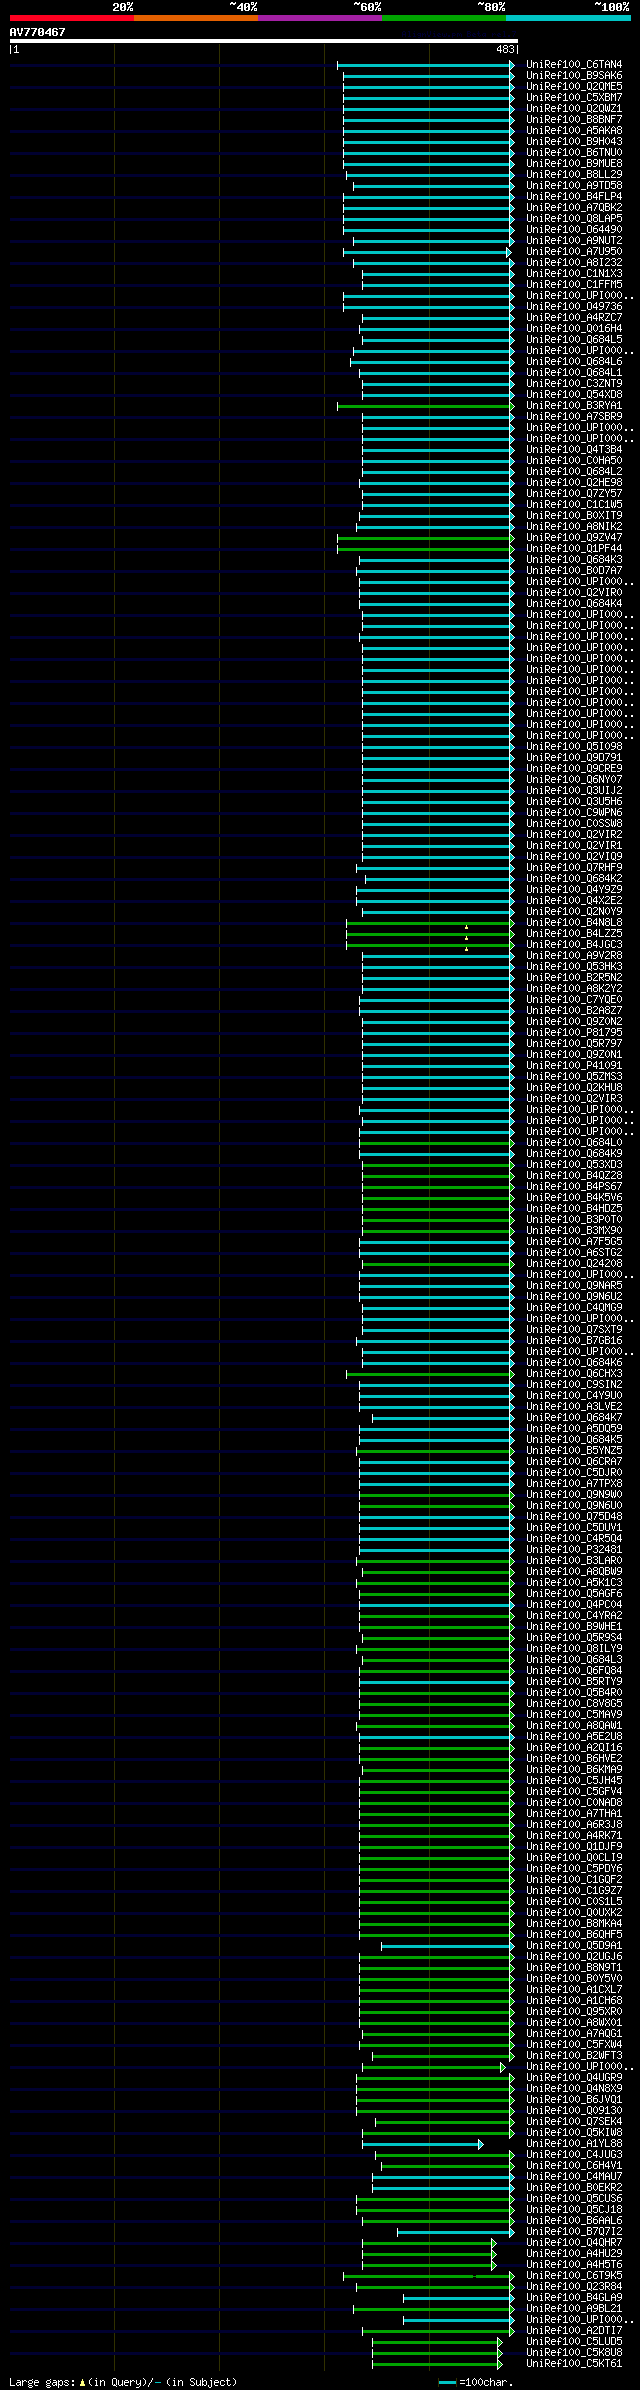This screenshot has height=2390, width=640.
Task: Open hit UniRef100_B5RTY9
Action: [574, 1682]
